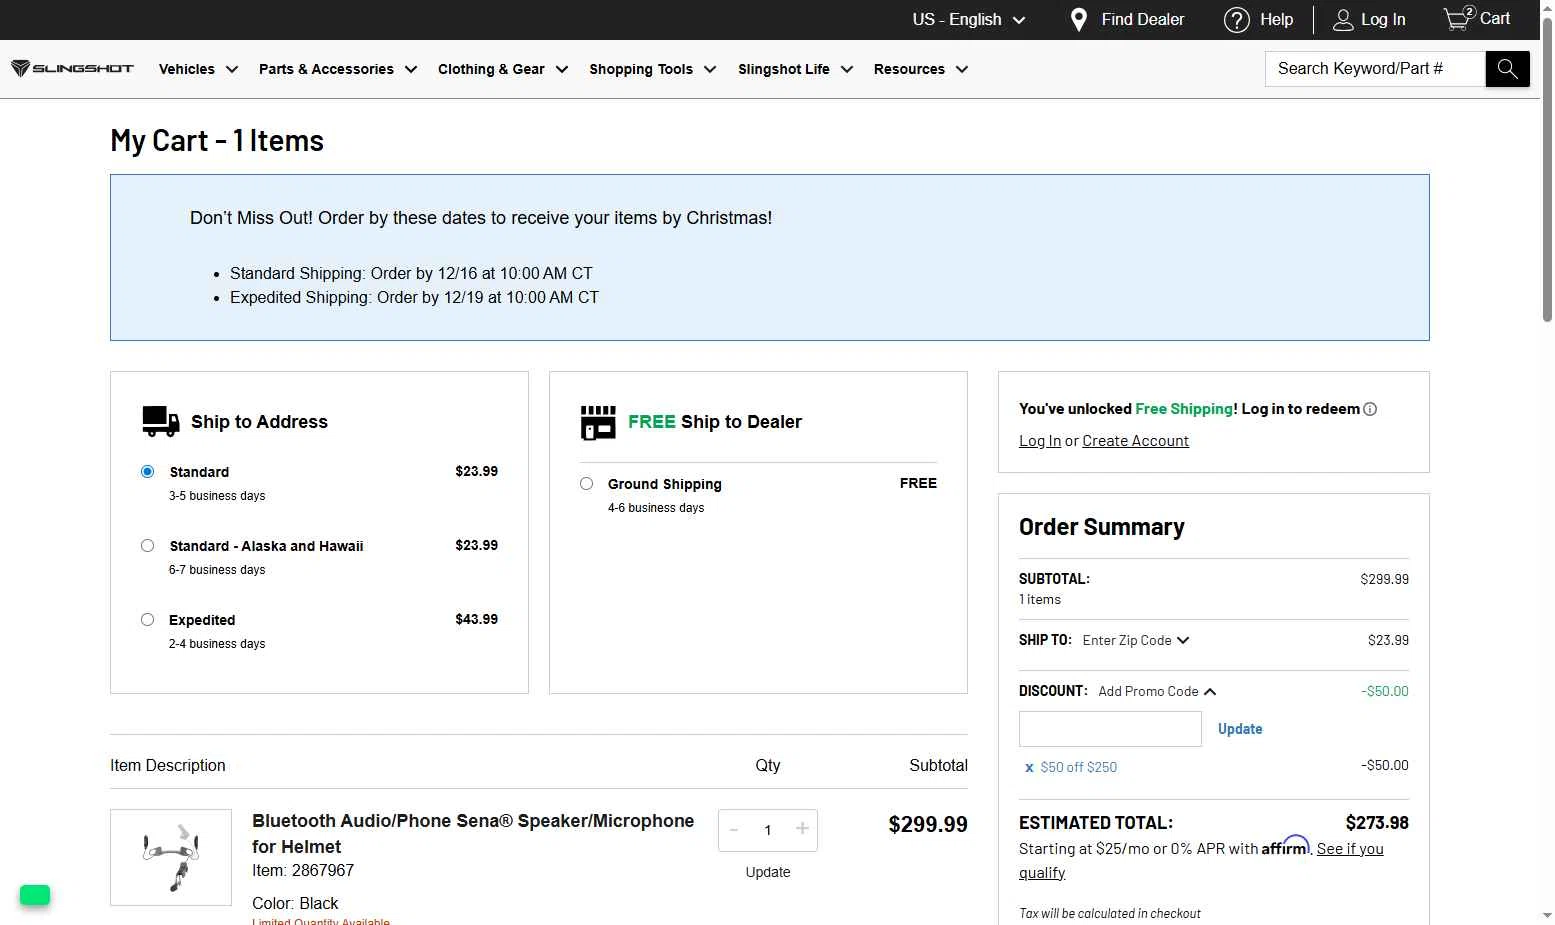The width and height of the screenshot is (1555, 925).
Task: Expand the Resources menu
Action: (920, 69)
